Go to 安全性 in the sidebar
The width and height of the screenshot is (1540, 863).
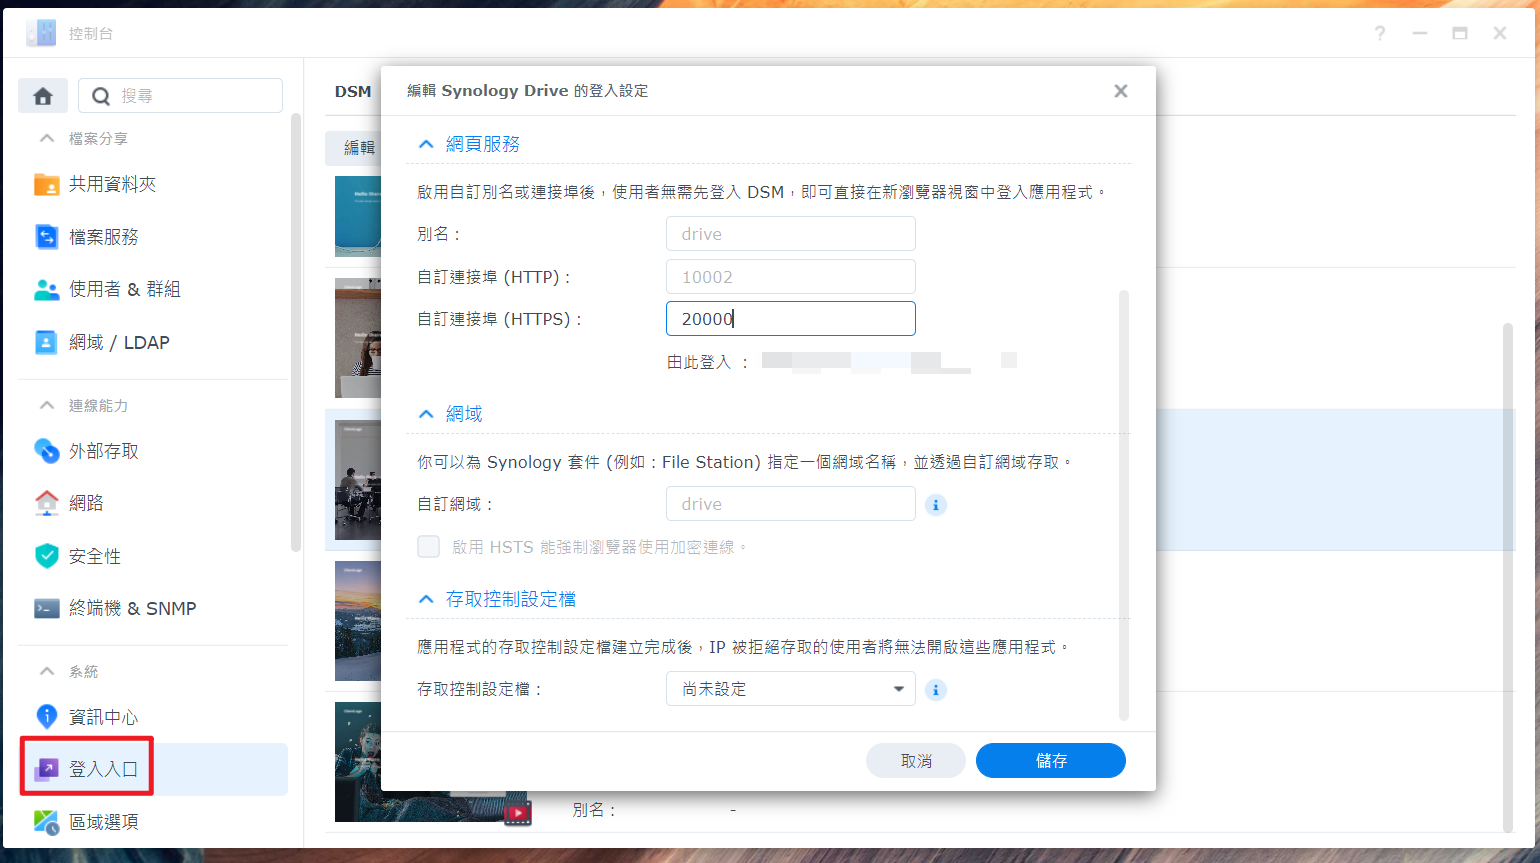[153, 556]
